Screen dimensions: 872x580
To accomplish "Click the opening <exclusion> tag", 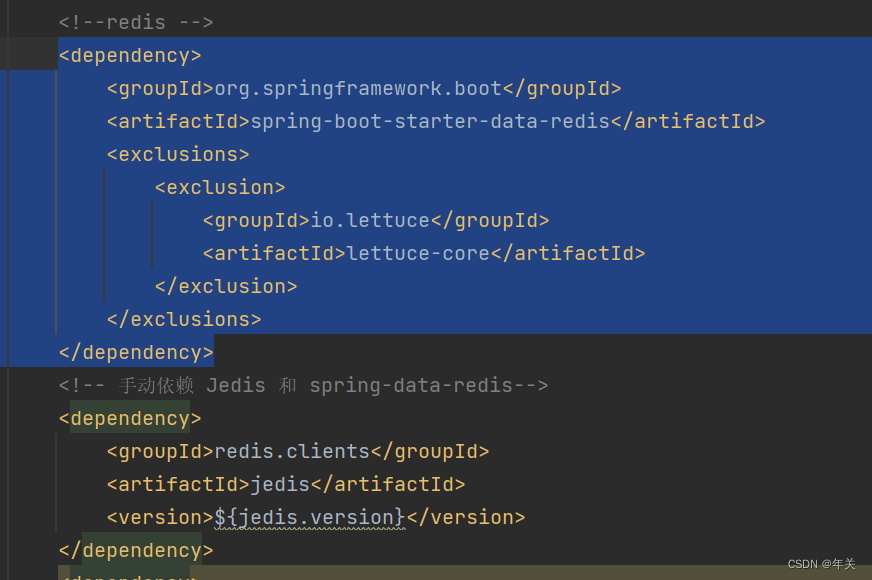I will (x=220, y=187).
